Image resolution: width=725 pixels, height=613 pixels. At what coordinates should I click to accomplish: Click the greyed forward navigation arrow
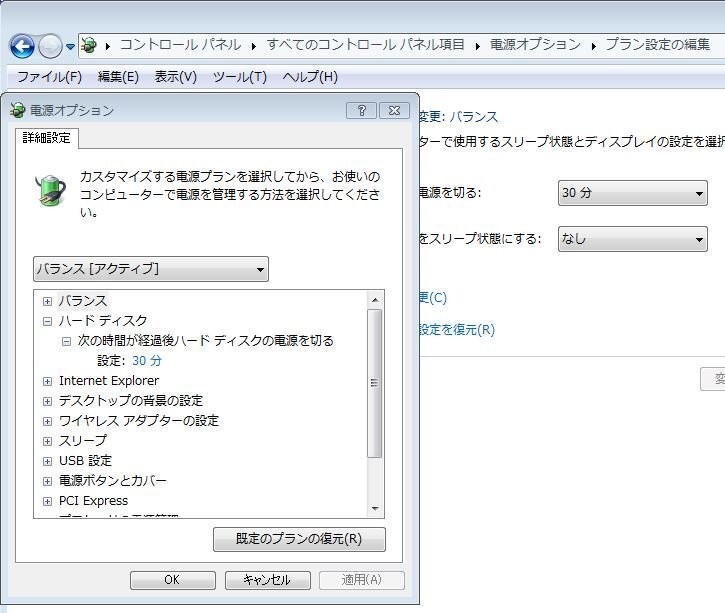pos(50,46)
